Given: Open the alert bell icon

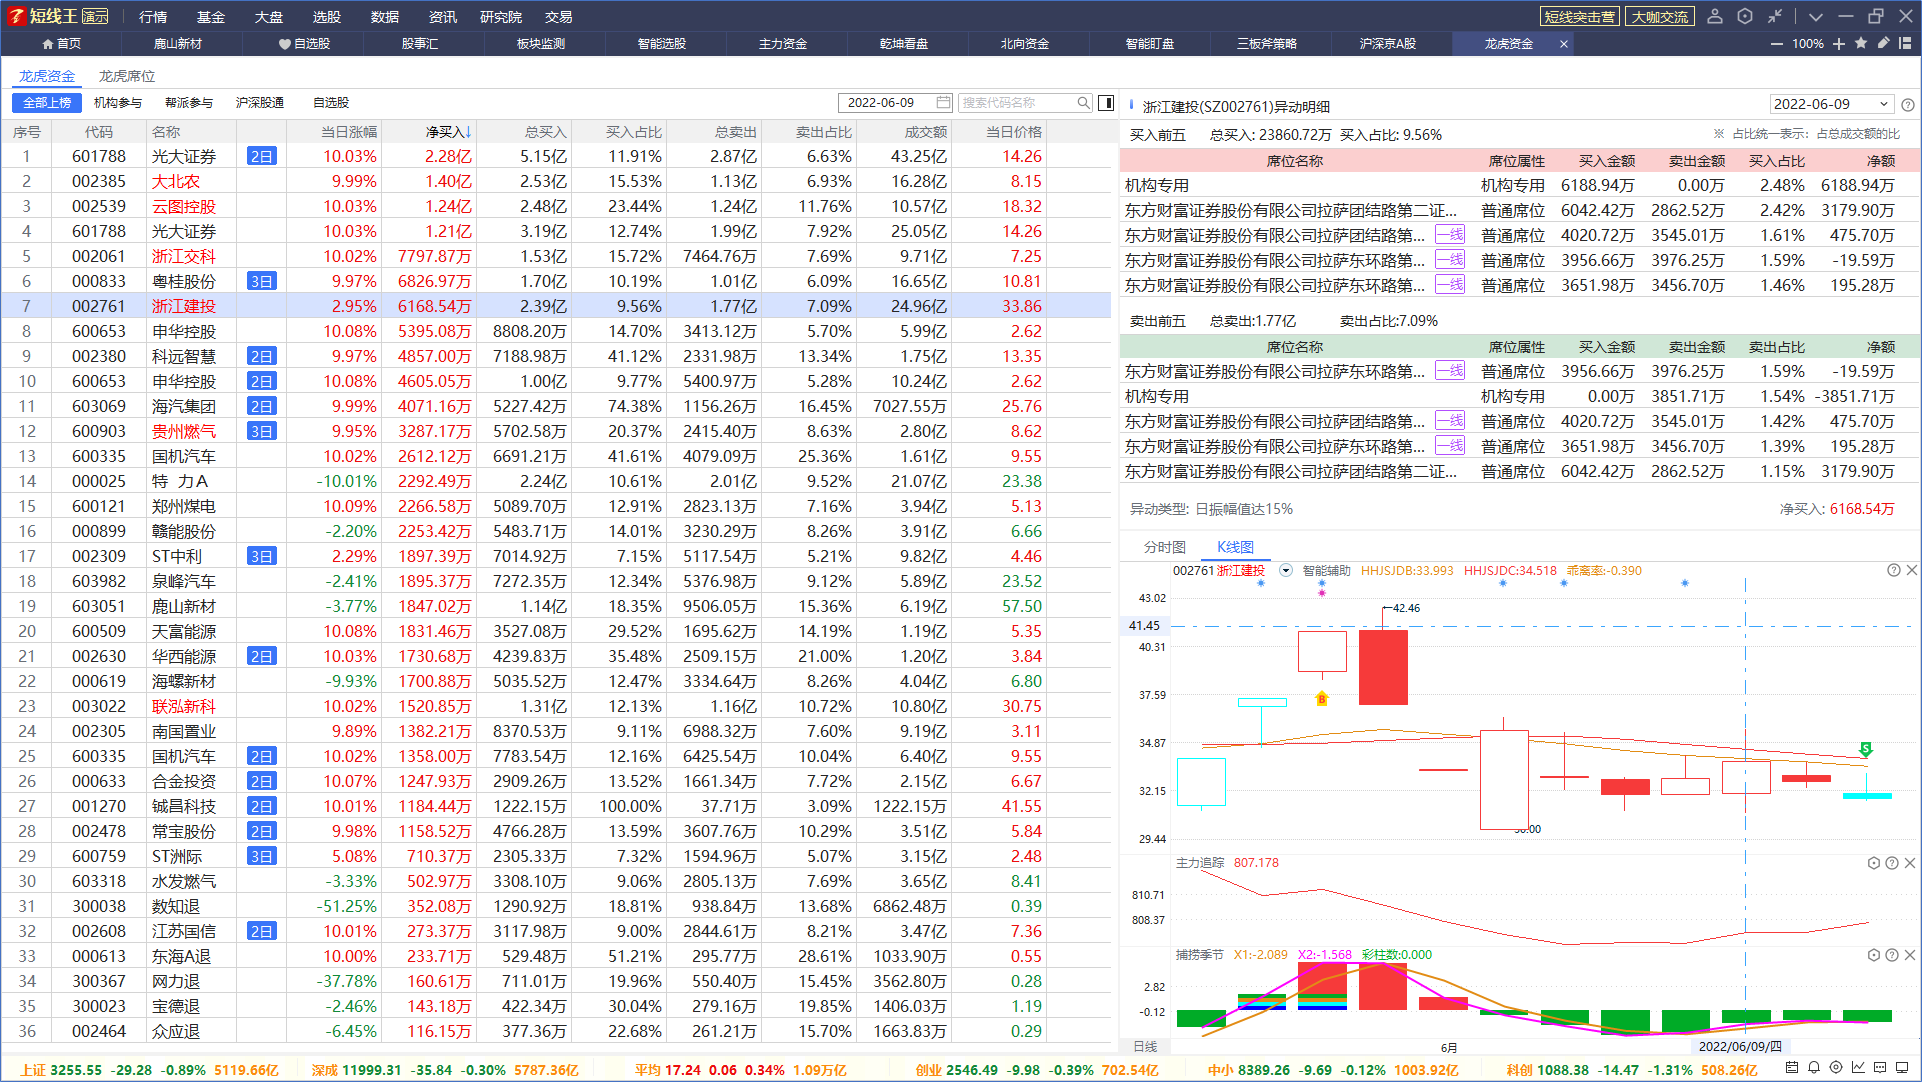Looking at the screenshot, I should click(1814, 1068).
